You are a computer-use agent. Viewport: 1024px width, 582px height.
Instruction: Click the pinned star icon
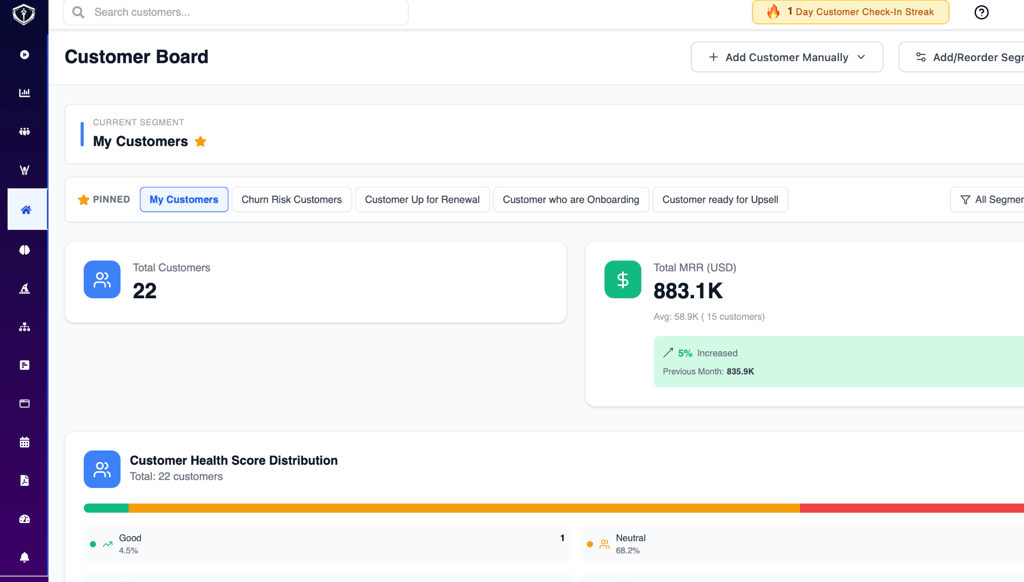point(84,200)
